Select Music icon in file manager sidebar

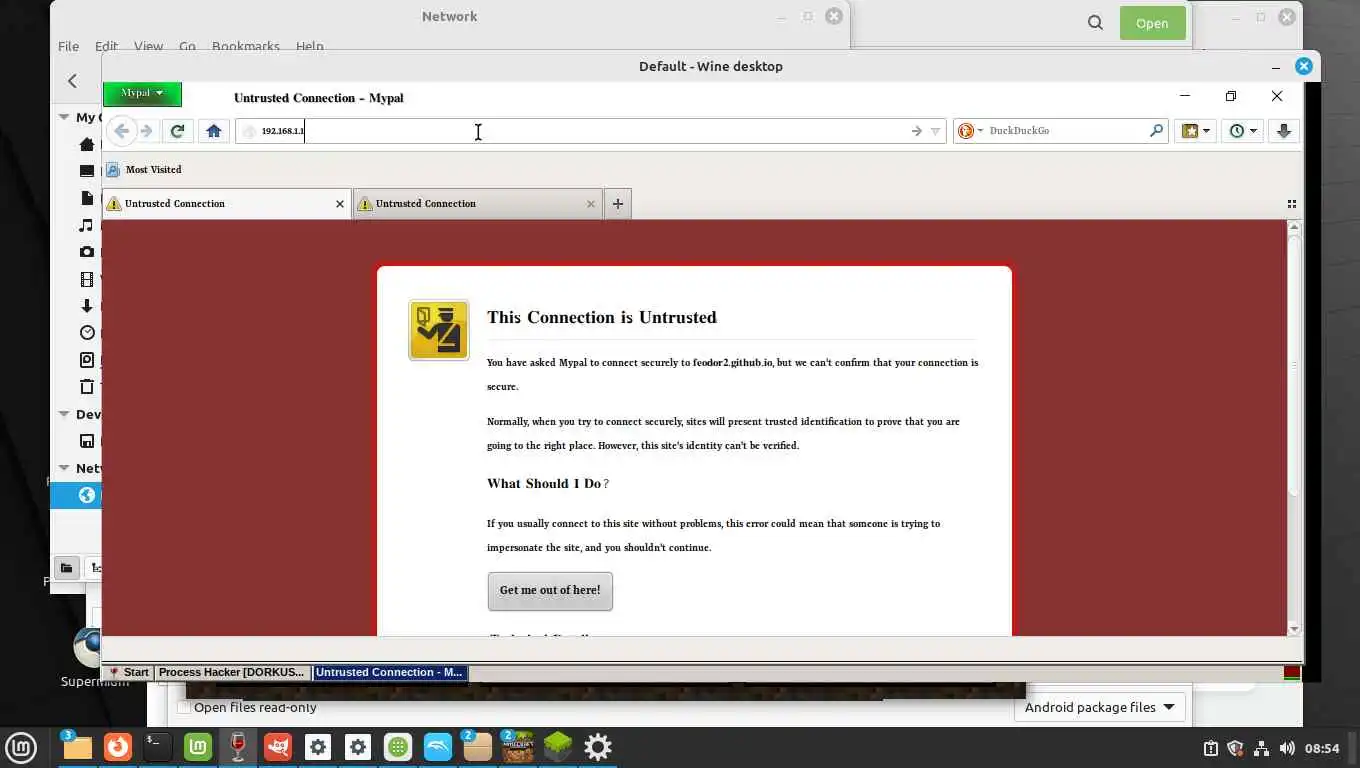tap(87, 225)
